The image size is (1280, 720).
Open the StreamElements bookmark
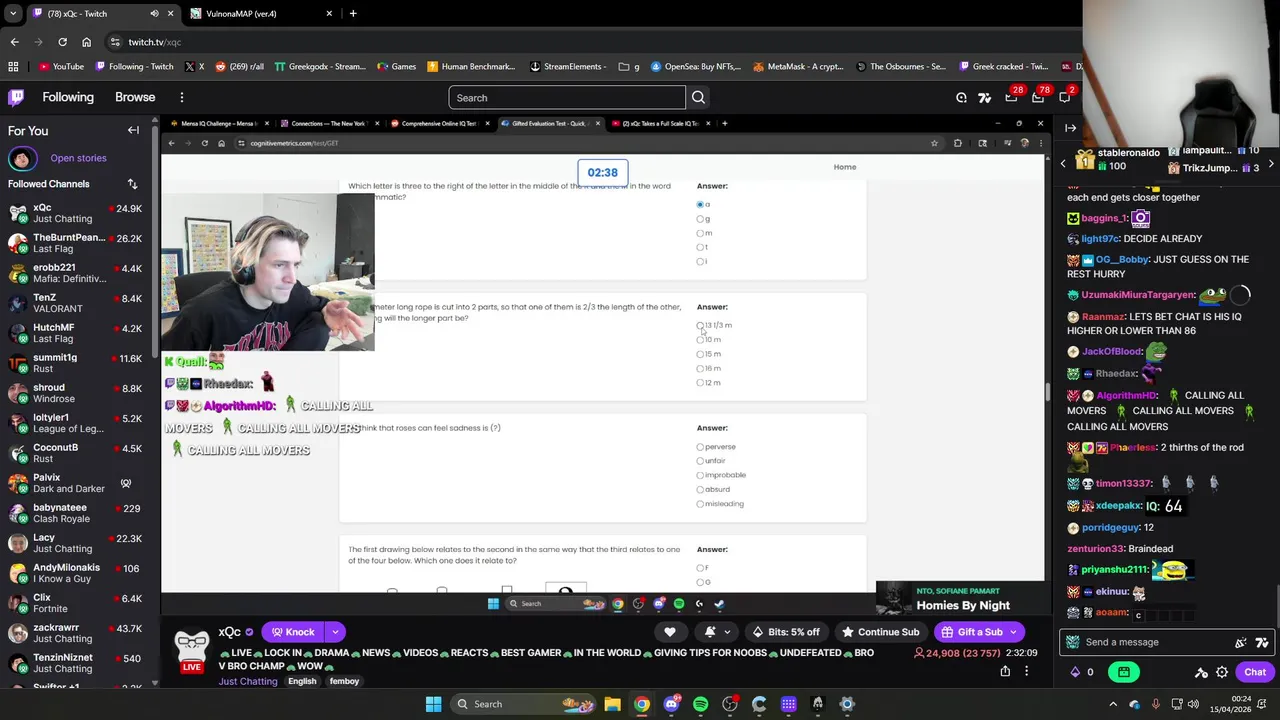[567, 67]
